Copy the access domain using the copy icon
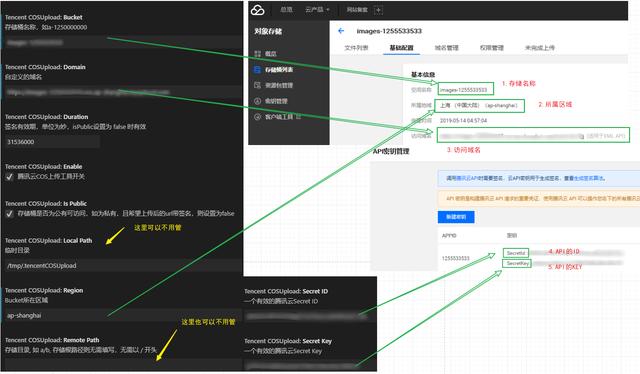The image size is (640, 374). (x=581, y=136)
